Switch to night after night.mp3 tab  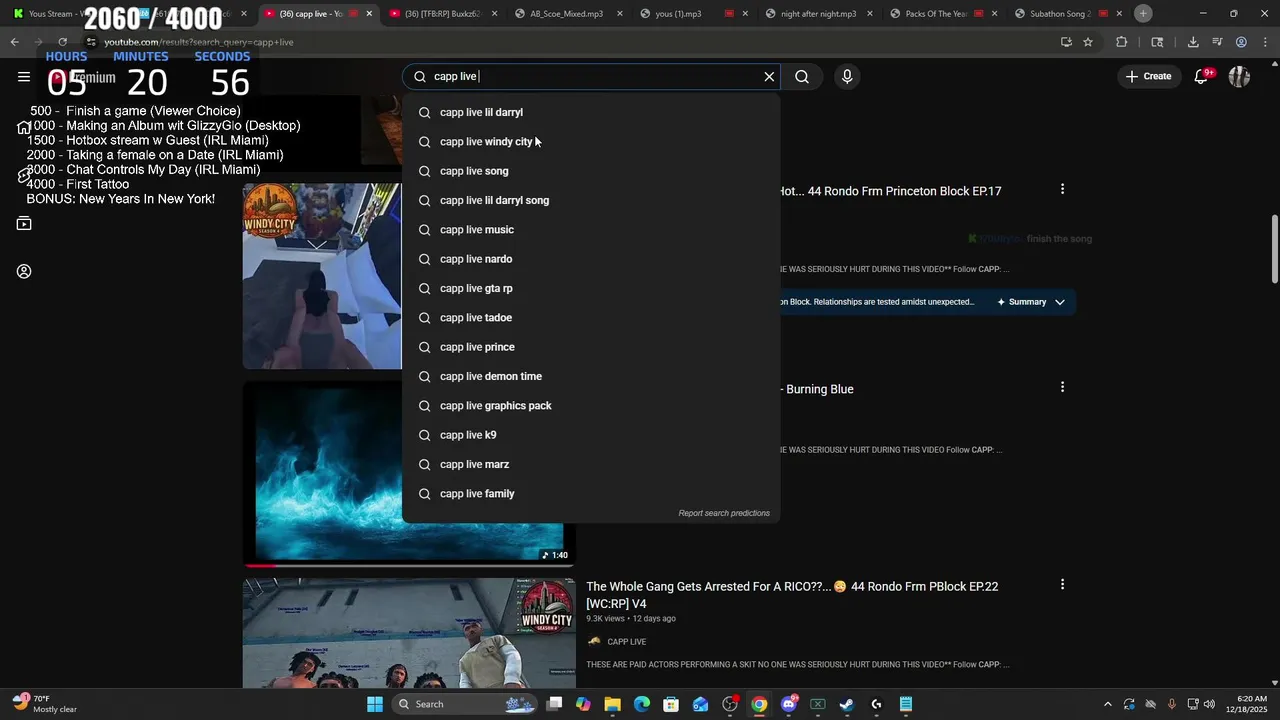coord(818,14)
